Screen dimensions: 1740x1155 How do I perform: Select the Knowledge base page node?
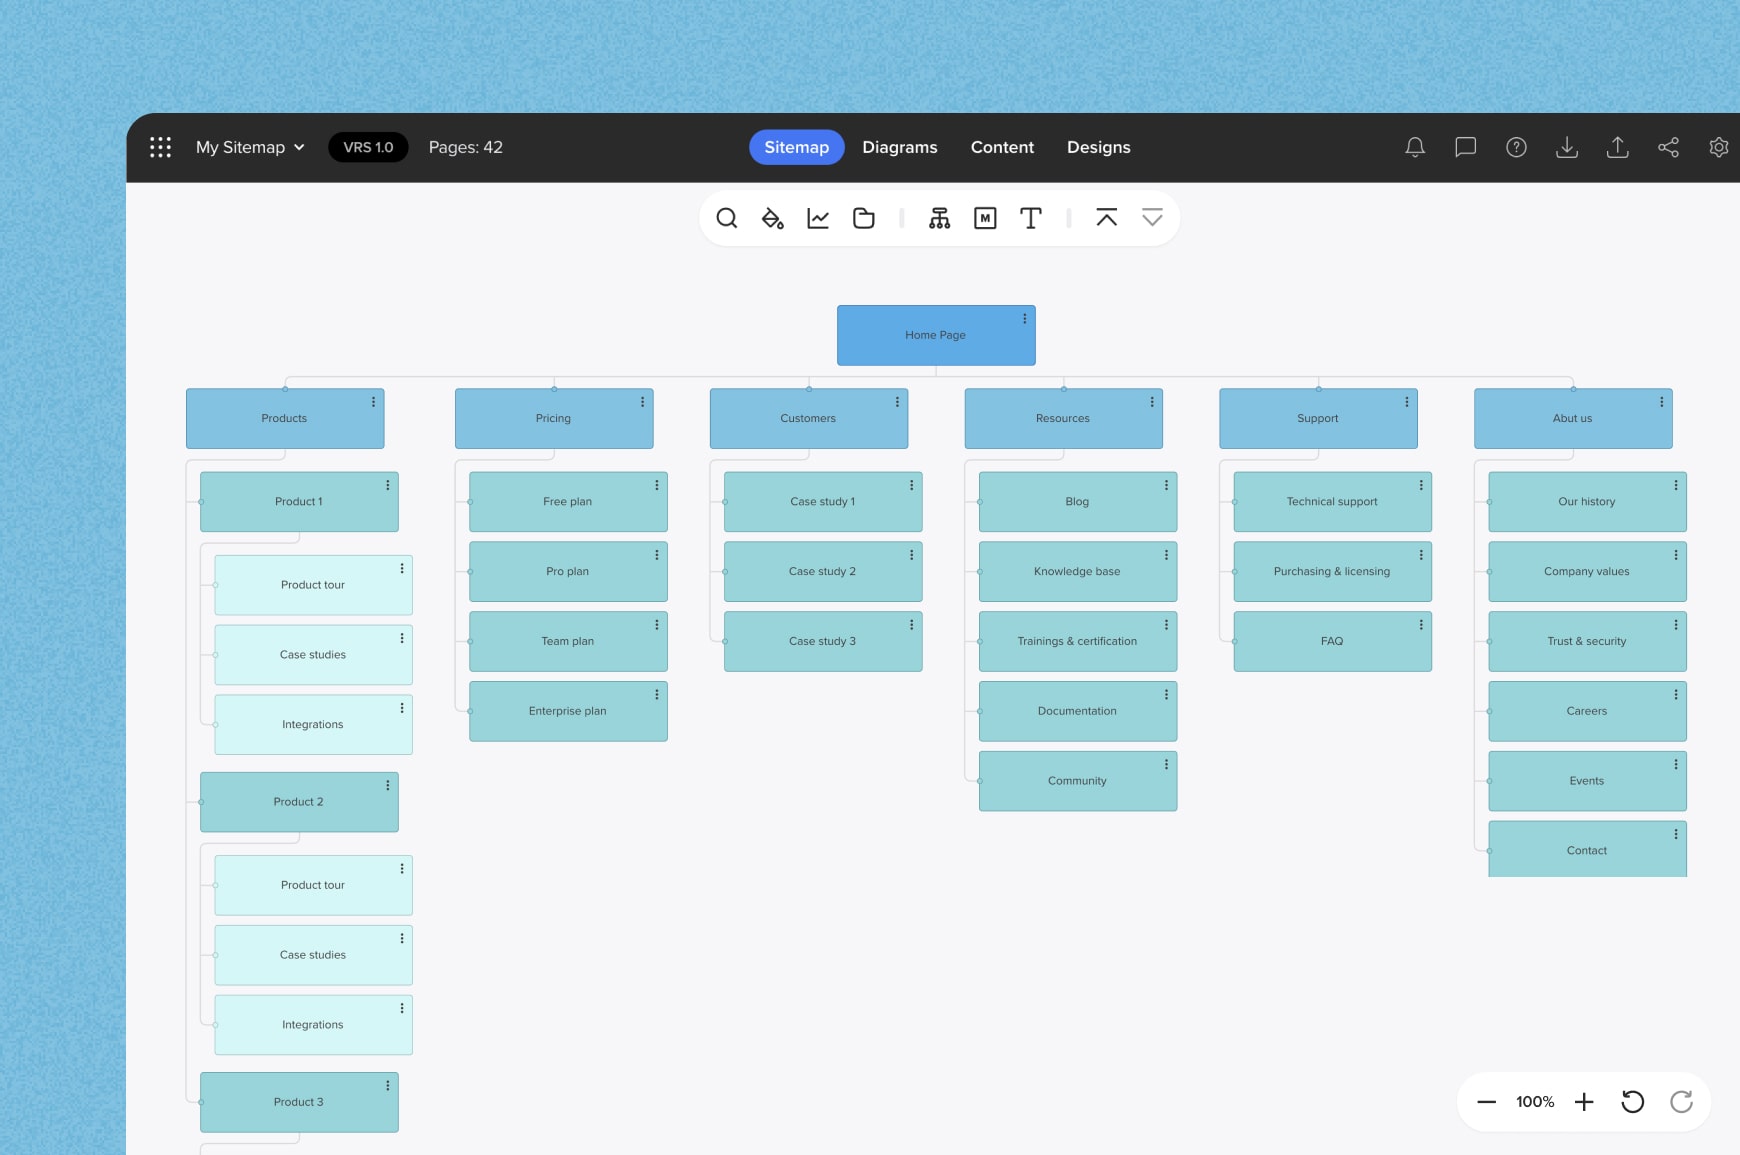coord(1076,572)
